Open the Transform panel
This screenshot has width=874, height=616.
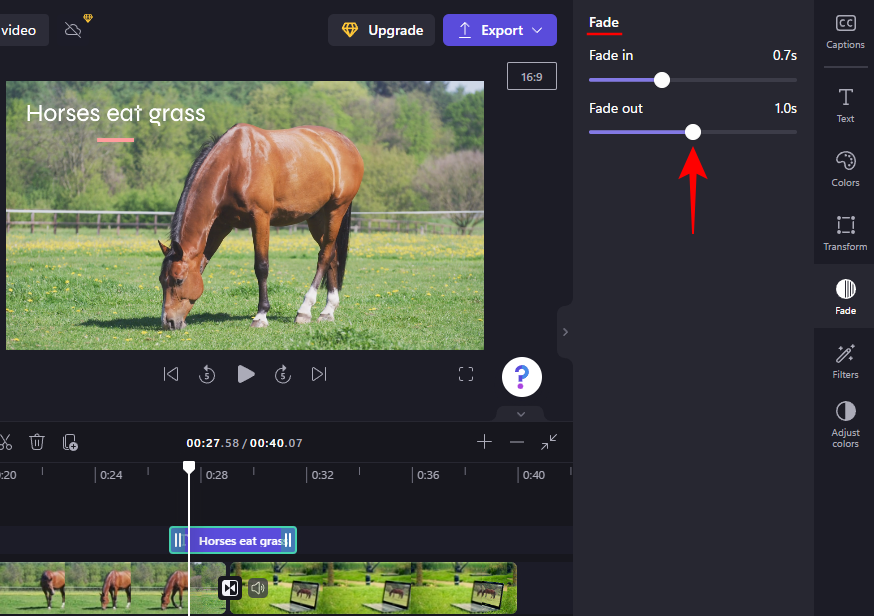coord(845,231)
